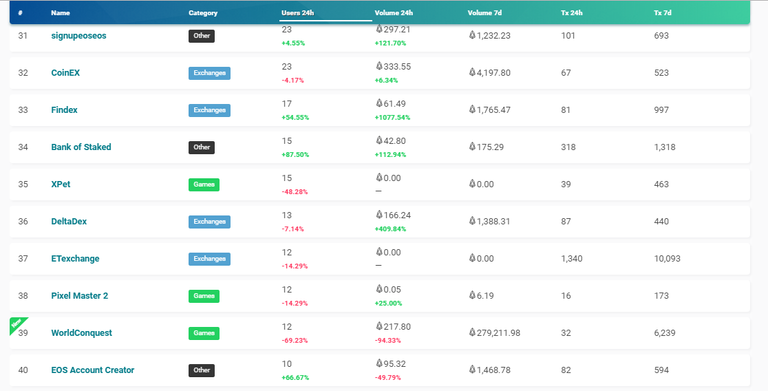Open EOS Account Creator page
Image resolution: width=768 pixels, height=391 pixels.
pyautogui.click(x=93, y=370)
